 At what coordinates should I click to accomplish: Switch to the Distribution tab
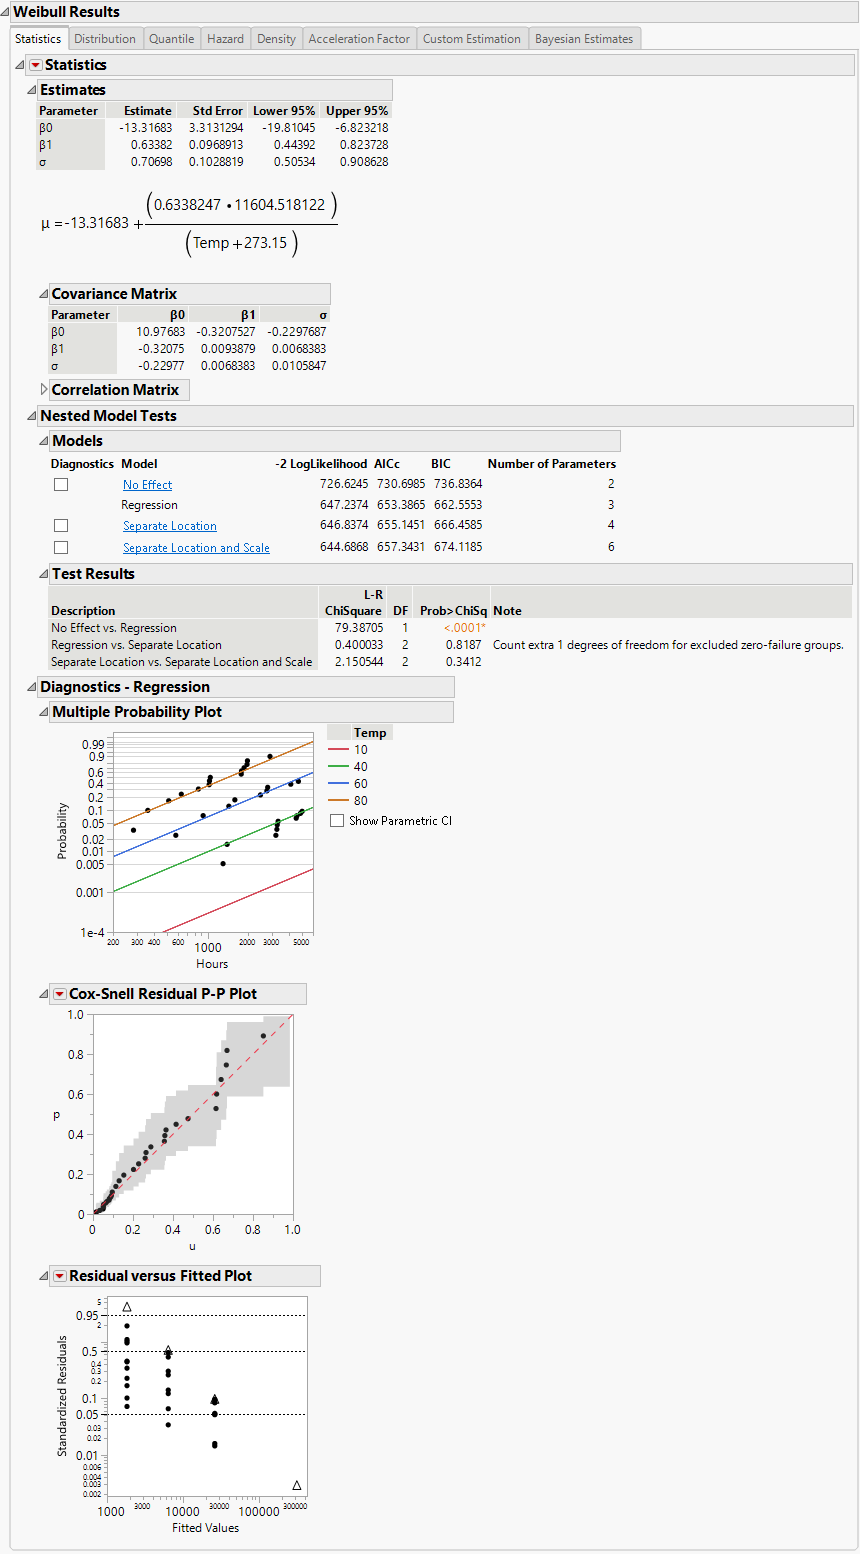(x=105, y=38)
